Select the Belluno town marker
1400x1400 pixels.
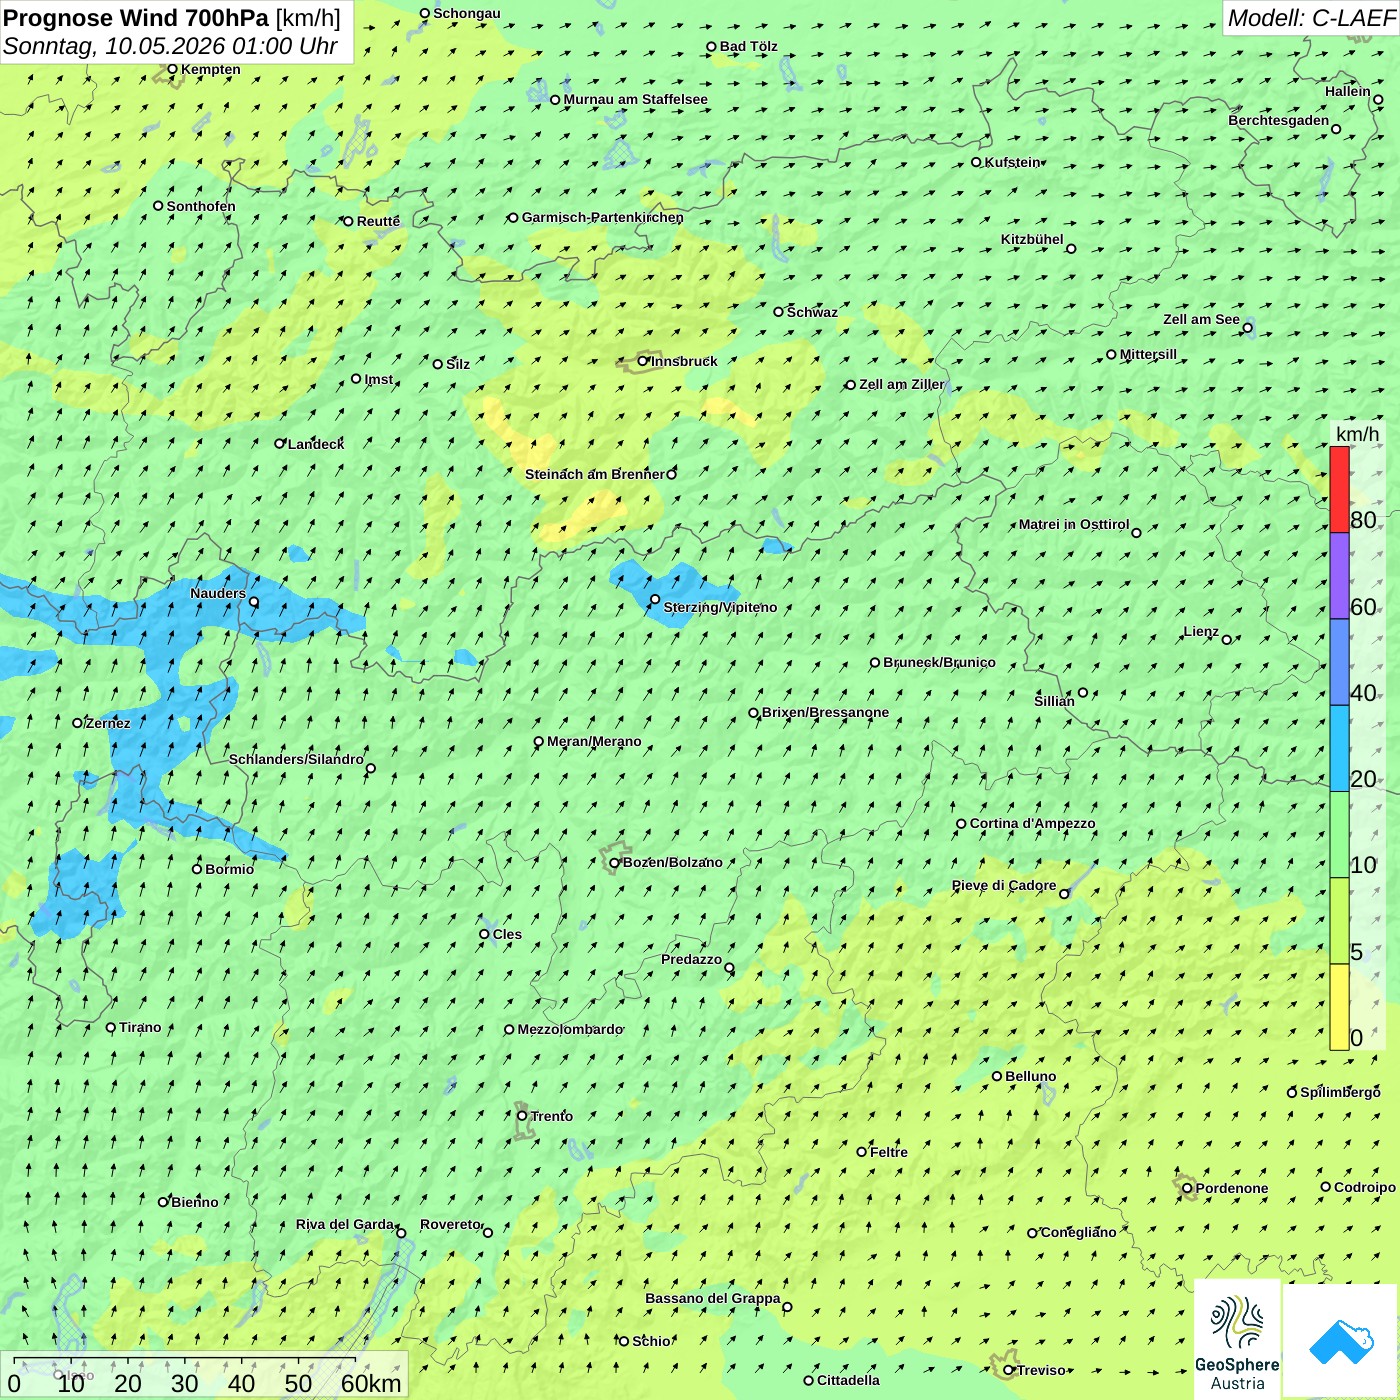pos(997,1076)
